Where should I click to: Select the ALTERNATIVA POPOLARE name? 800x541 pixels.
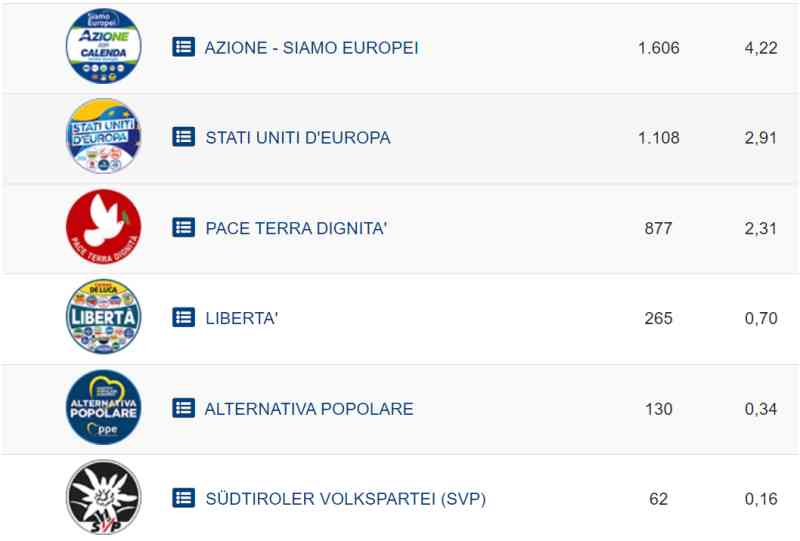click(309, 408)
